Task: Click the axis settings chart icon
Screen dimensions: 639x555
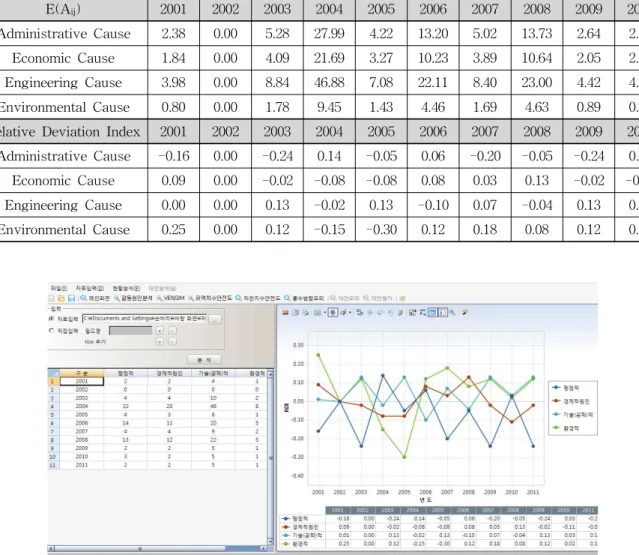Action: 423,313
